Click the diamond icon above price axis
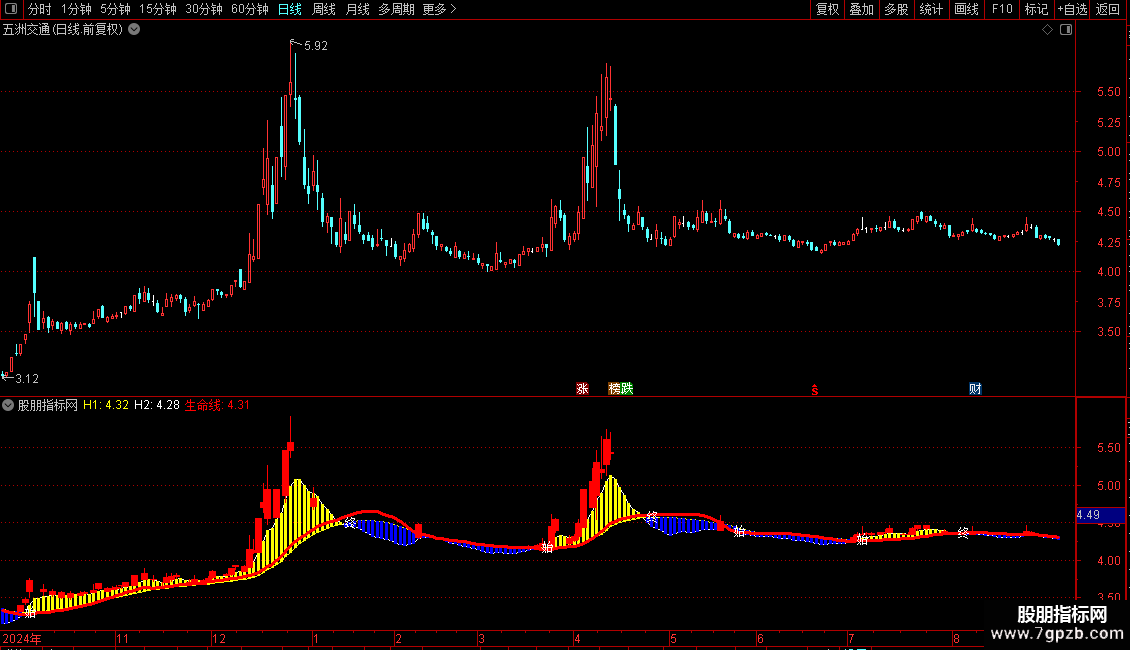The width and height of the screenshot is (1130, 650). (1047, 30)
